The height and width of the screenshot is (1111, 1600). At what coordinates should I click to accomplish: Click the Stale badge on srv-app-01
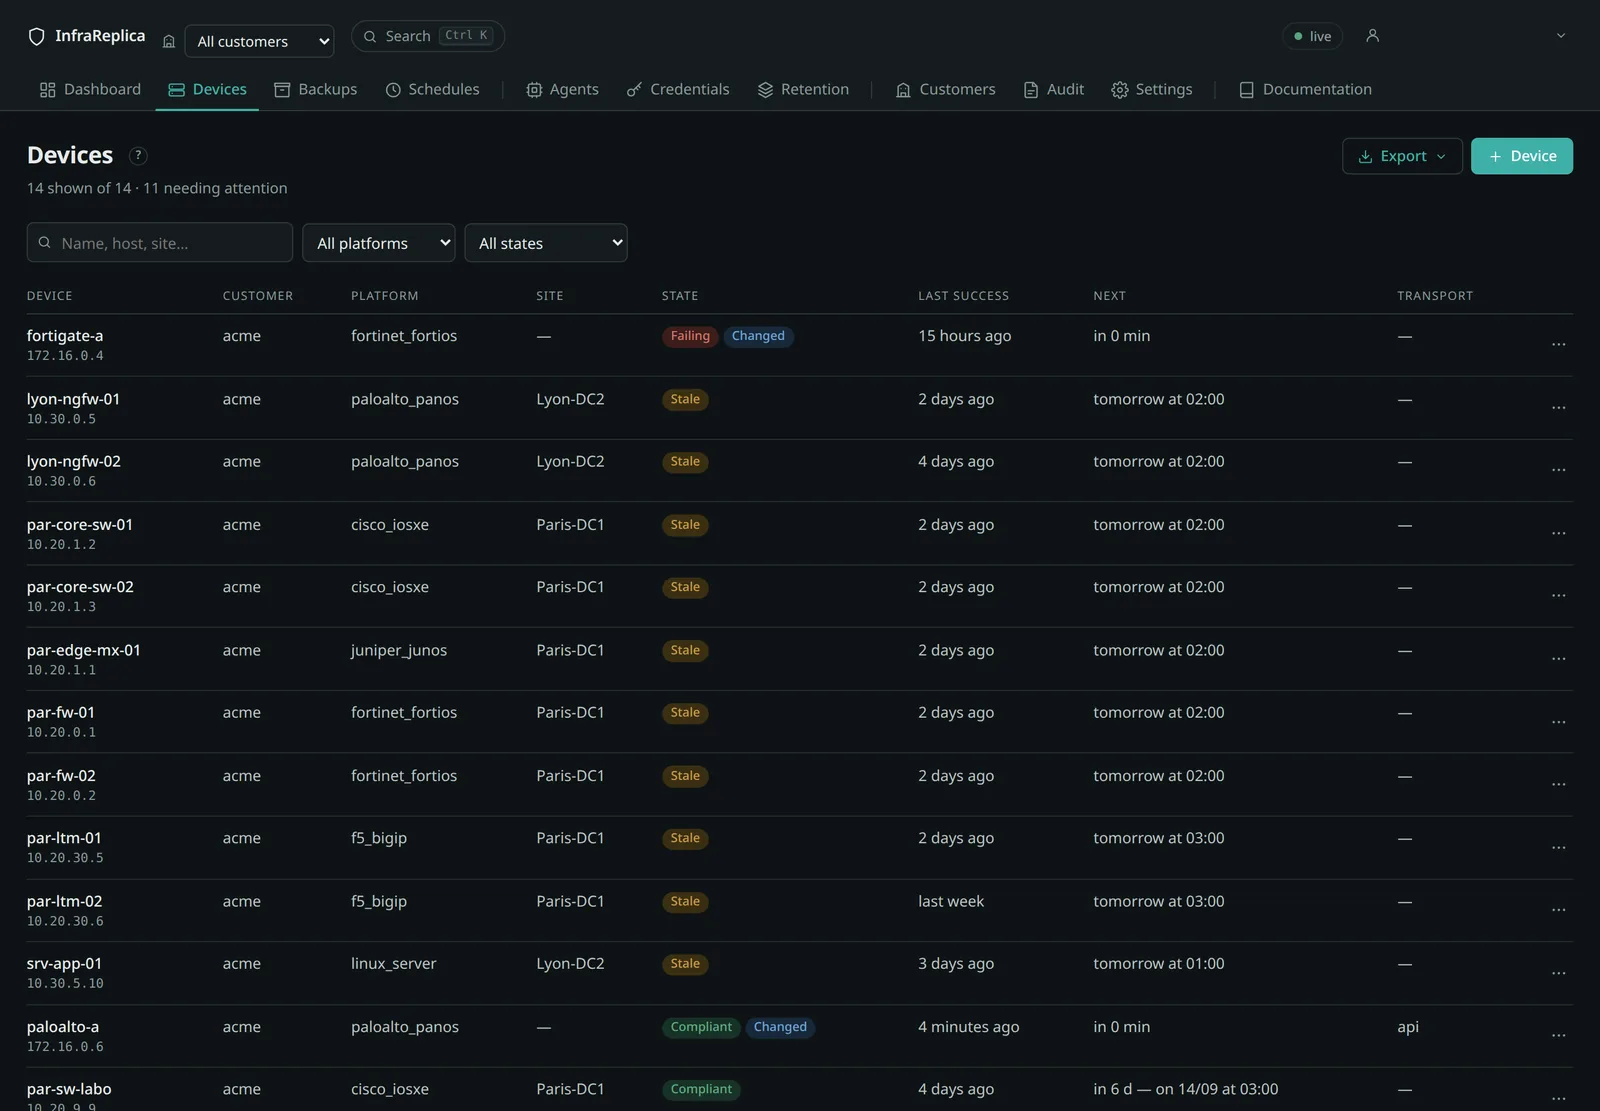click(x=685, y=964)
